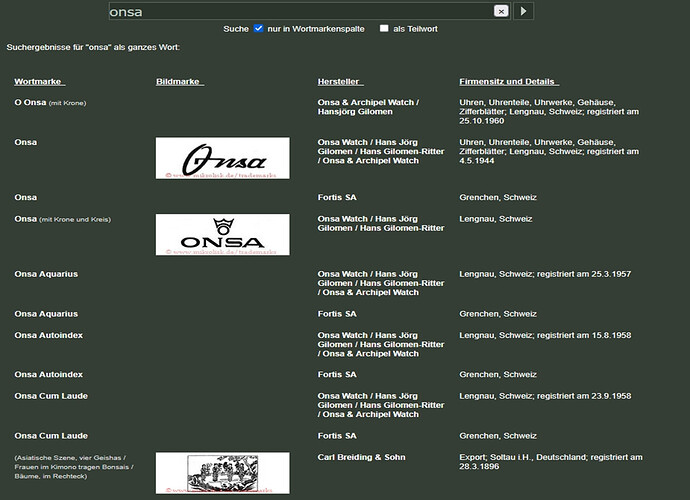Click the 'Suche' label text
The height and width of the screenshot is (500, 690).
(x=236, y=29)
